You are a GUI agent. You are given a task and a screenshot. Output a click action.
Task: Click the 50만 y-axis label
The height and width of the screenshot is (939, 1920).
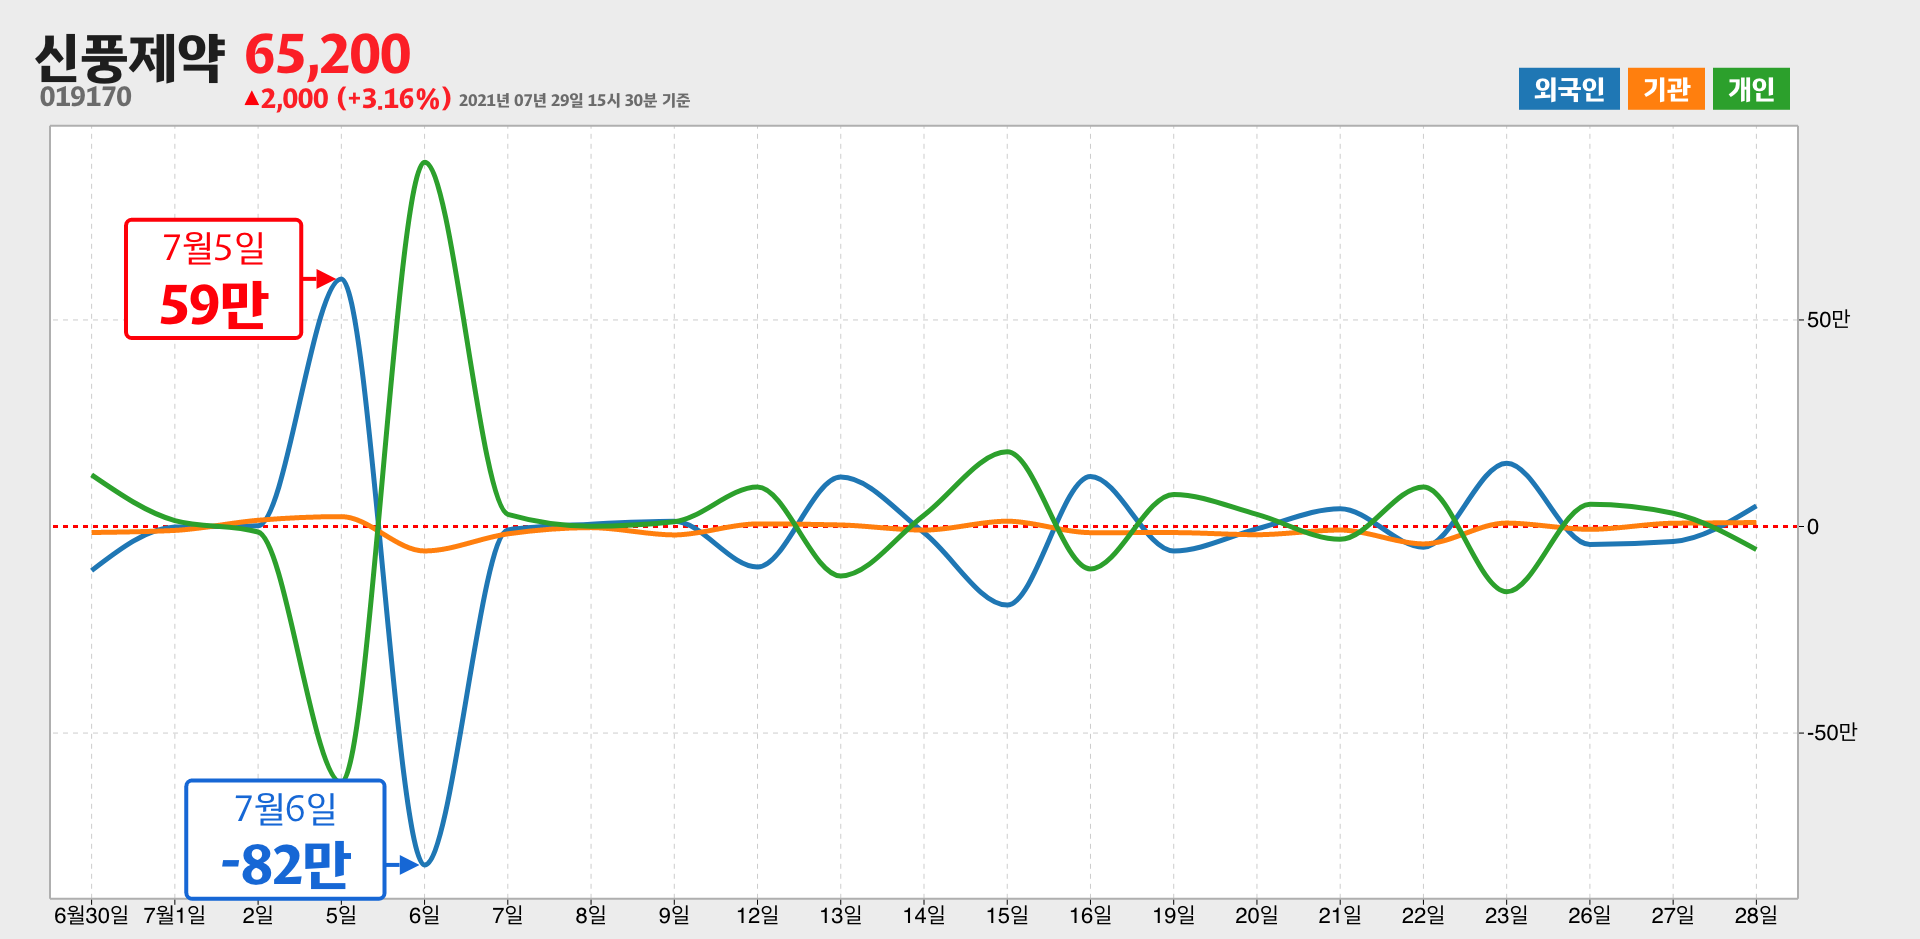pos(1828,320)
